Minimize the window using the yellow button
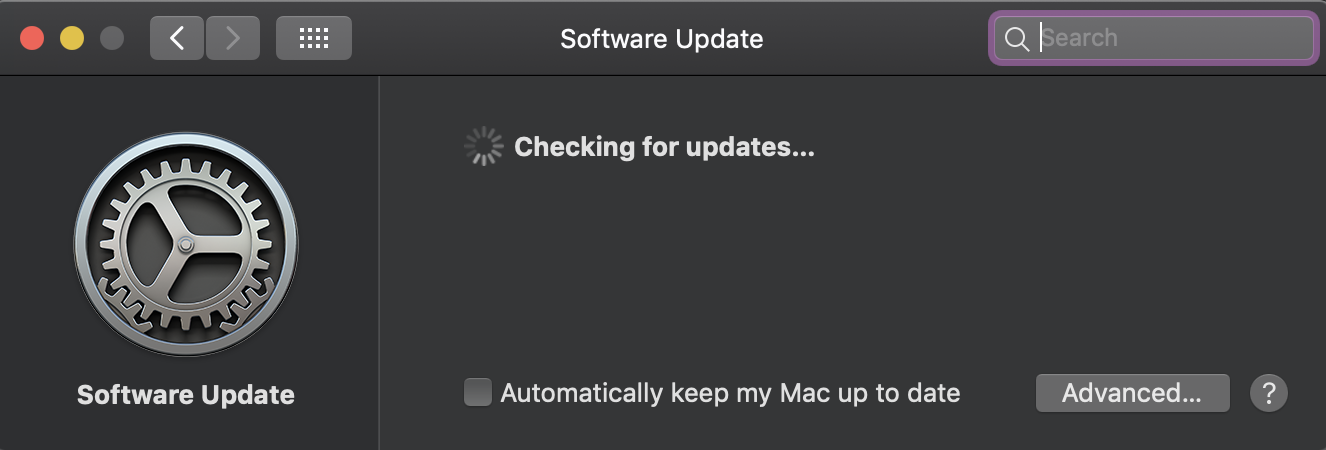 72,38
